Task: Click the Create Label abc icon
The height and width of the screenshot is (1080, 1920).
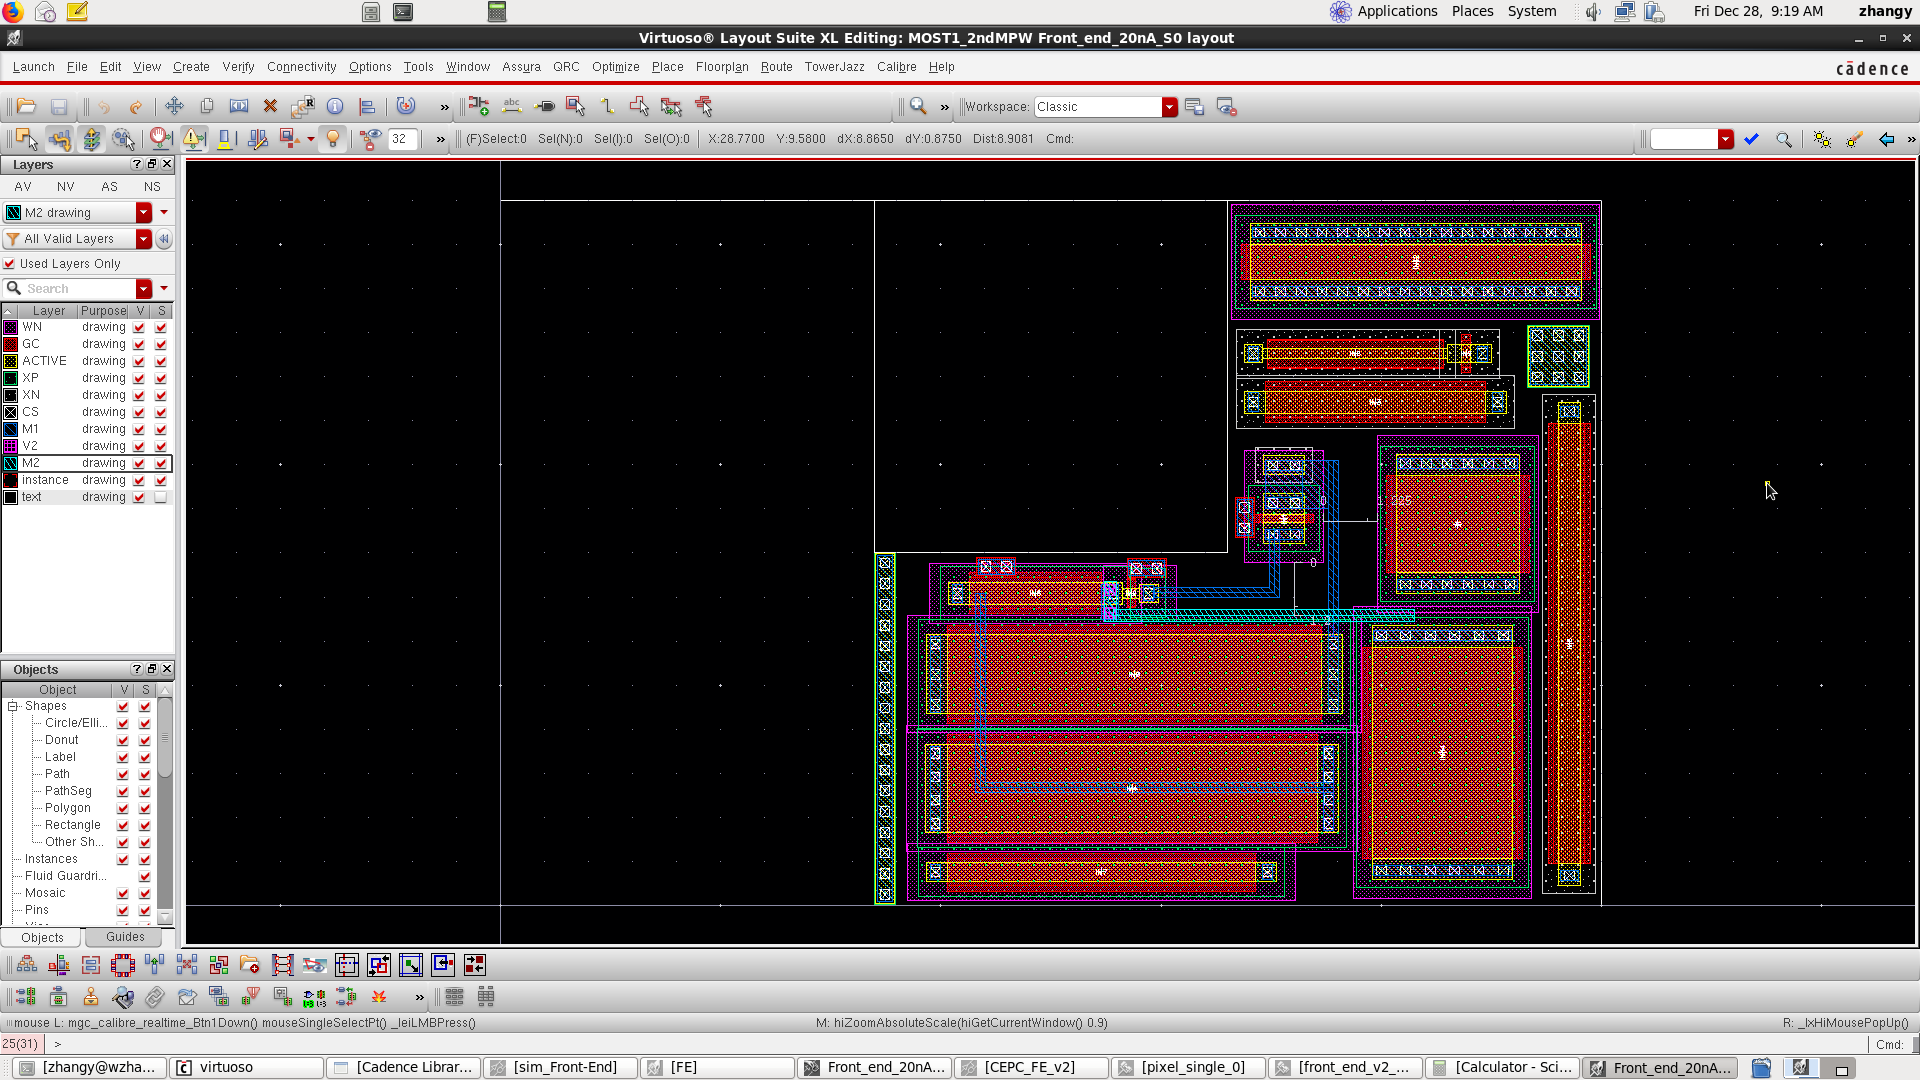Action: point(512,106)
